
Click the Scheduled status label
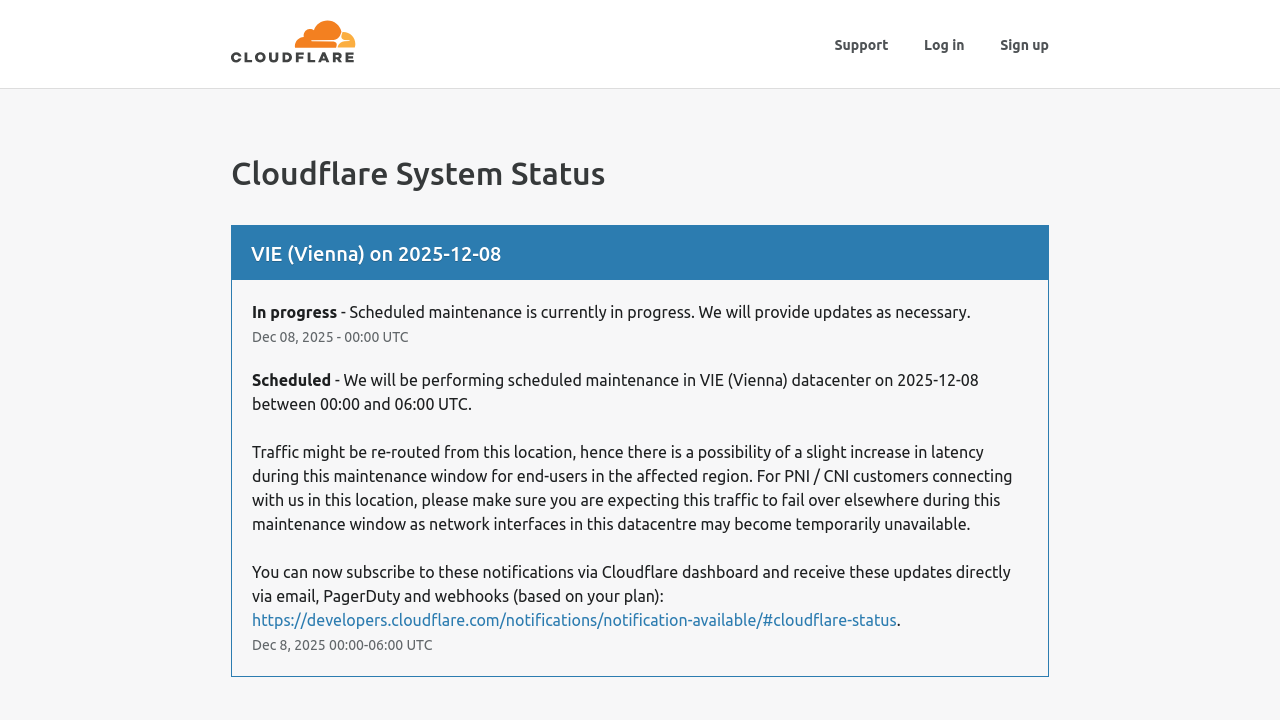(291, 379)
